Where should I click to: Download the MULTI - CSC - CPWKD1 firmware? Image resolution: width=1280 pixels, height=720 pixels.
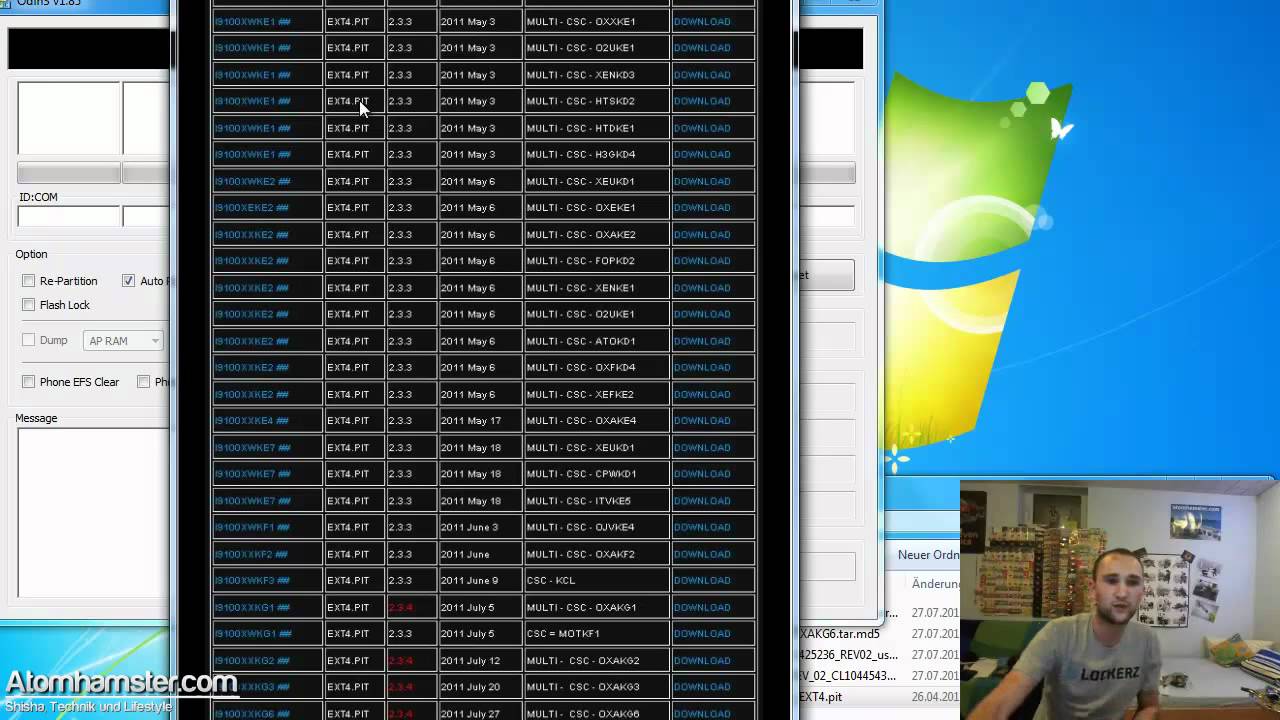point(702,474)
